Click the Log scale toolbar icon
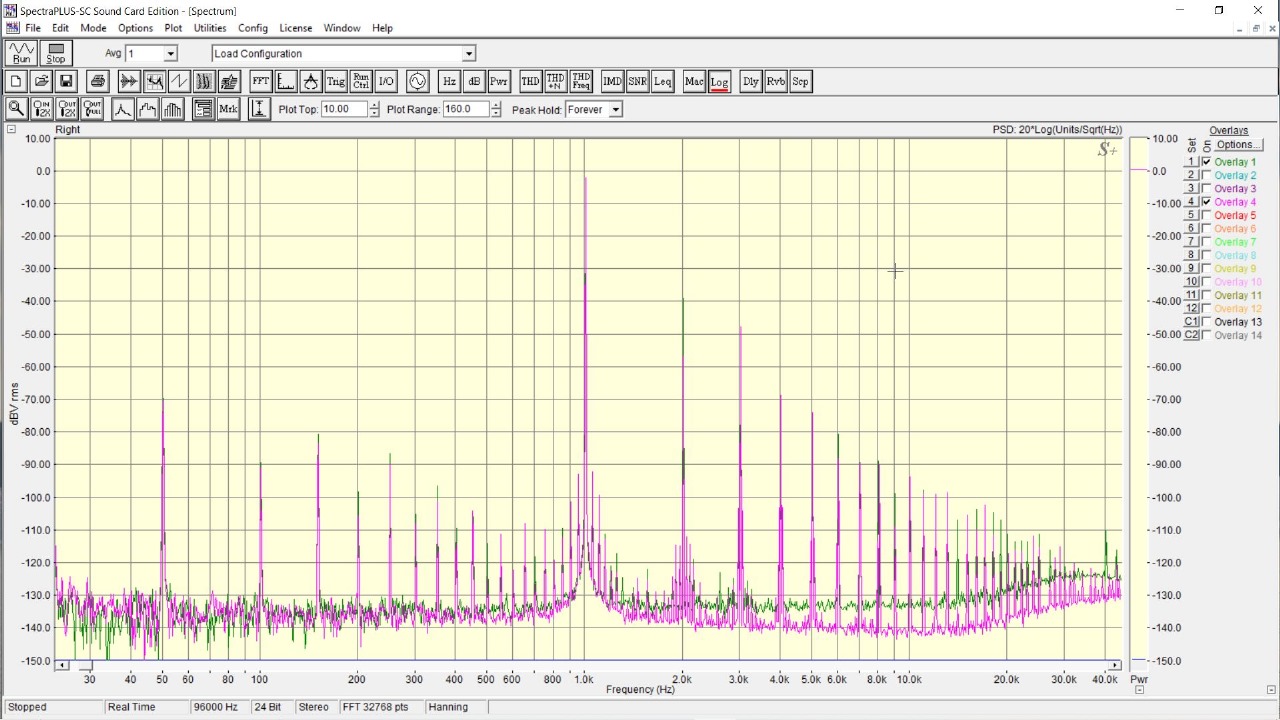1280x720 pixels. [x=719, y=82]
